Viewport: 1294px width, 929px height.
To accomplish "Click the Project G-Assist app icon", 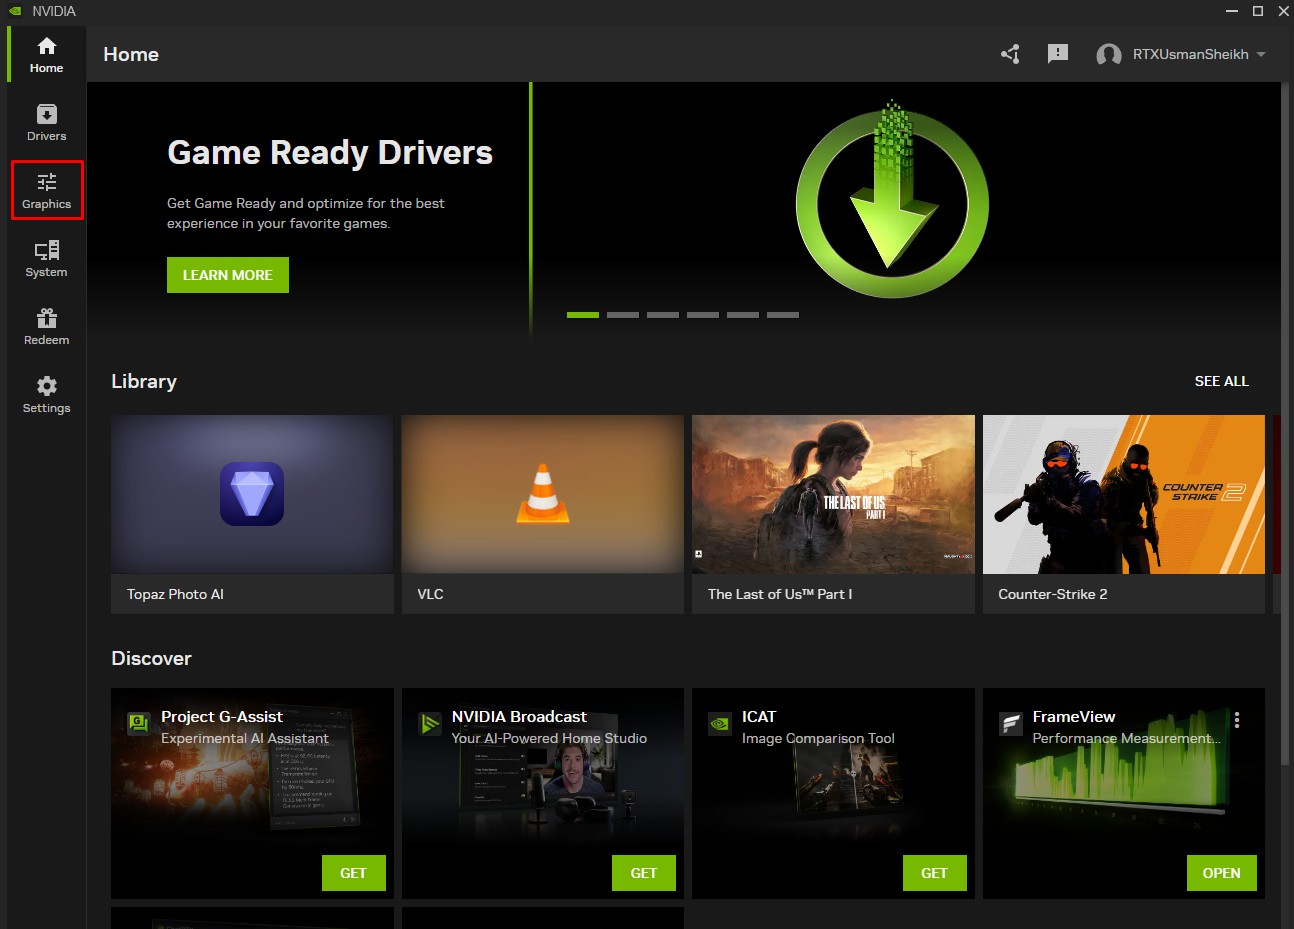I will coord(139,723).
